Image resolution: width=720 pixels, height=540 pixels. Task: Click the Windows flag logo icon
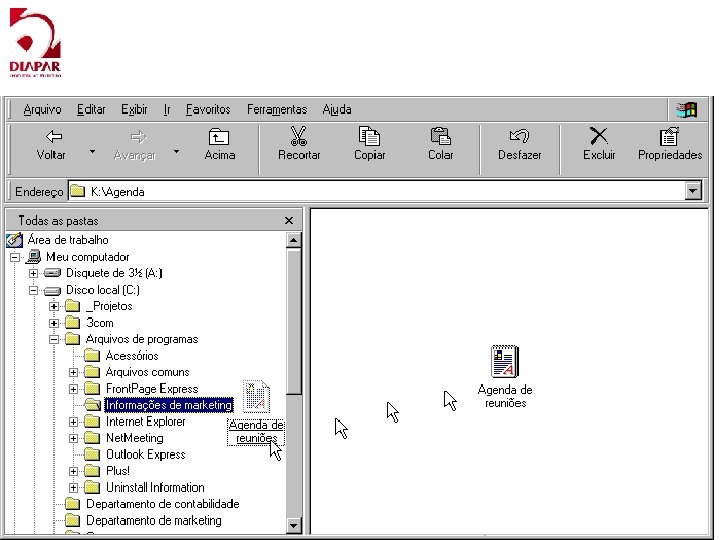pos(686,110)
